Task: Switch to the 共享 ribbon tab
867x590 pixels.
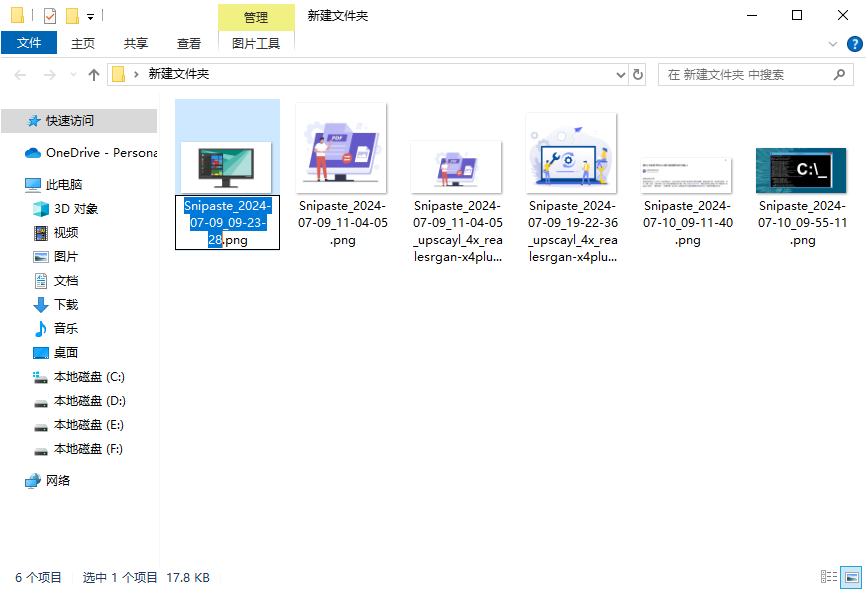Action: (x=135, y=44)
